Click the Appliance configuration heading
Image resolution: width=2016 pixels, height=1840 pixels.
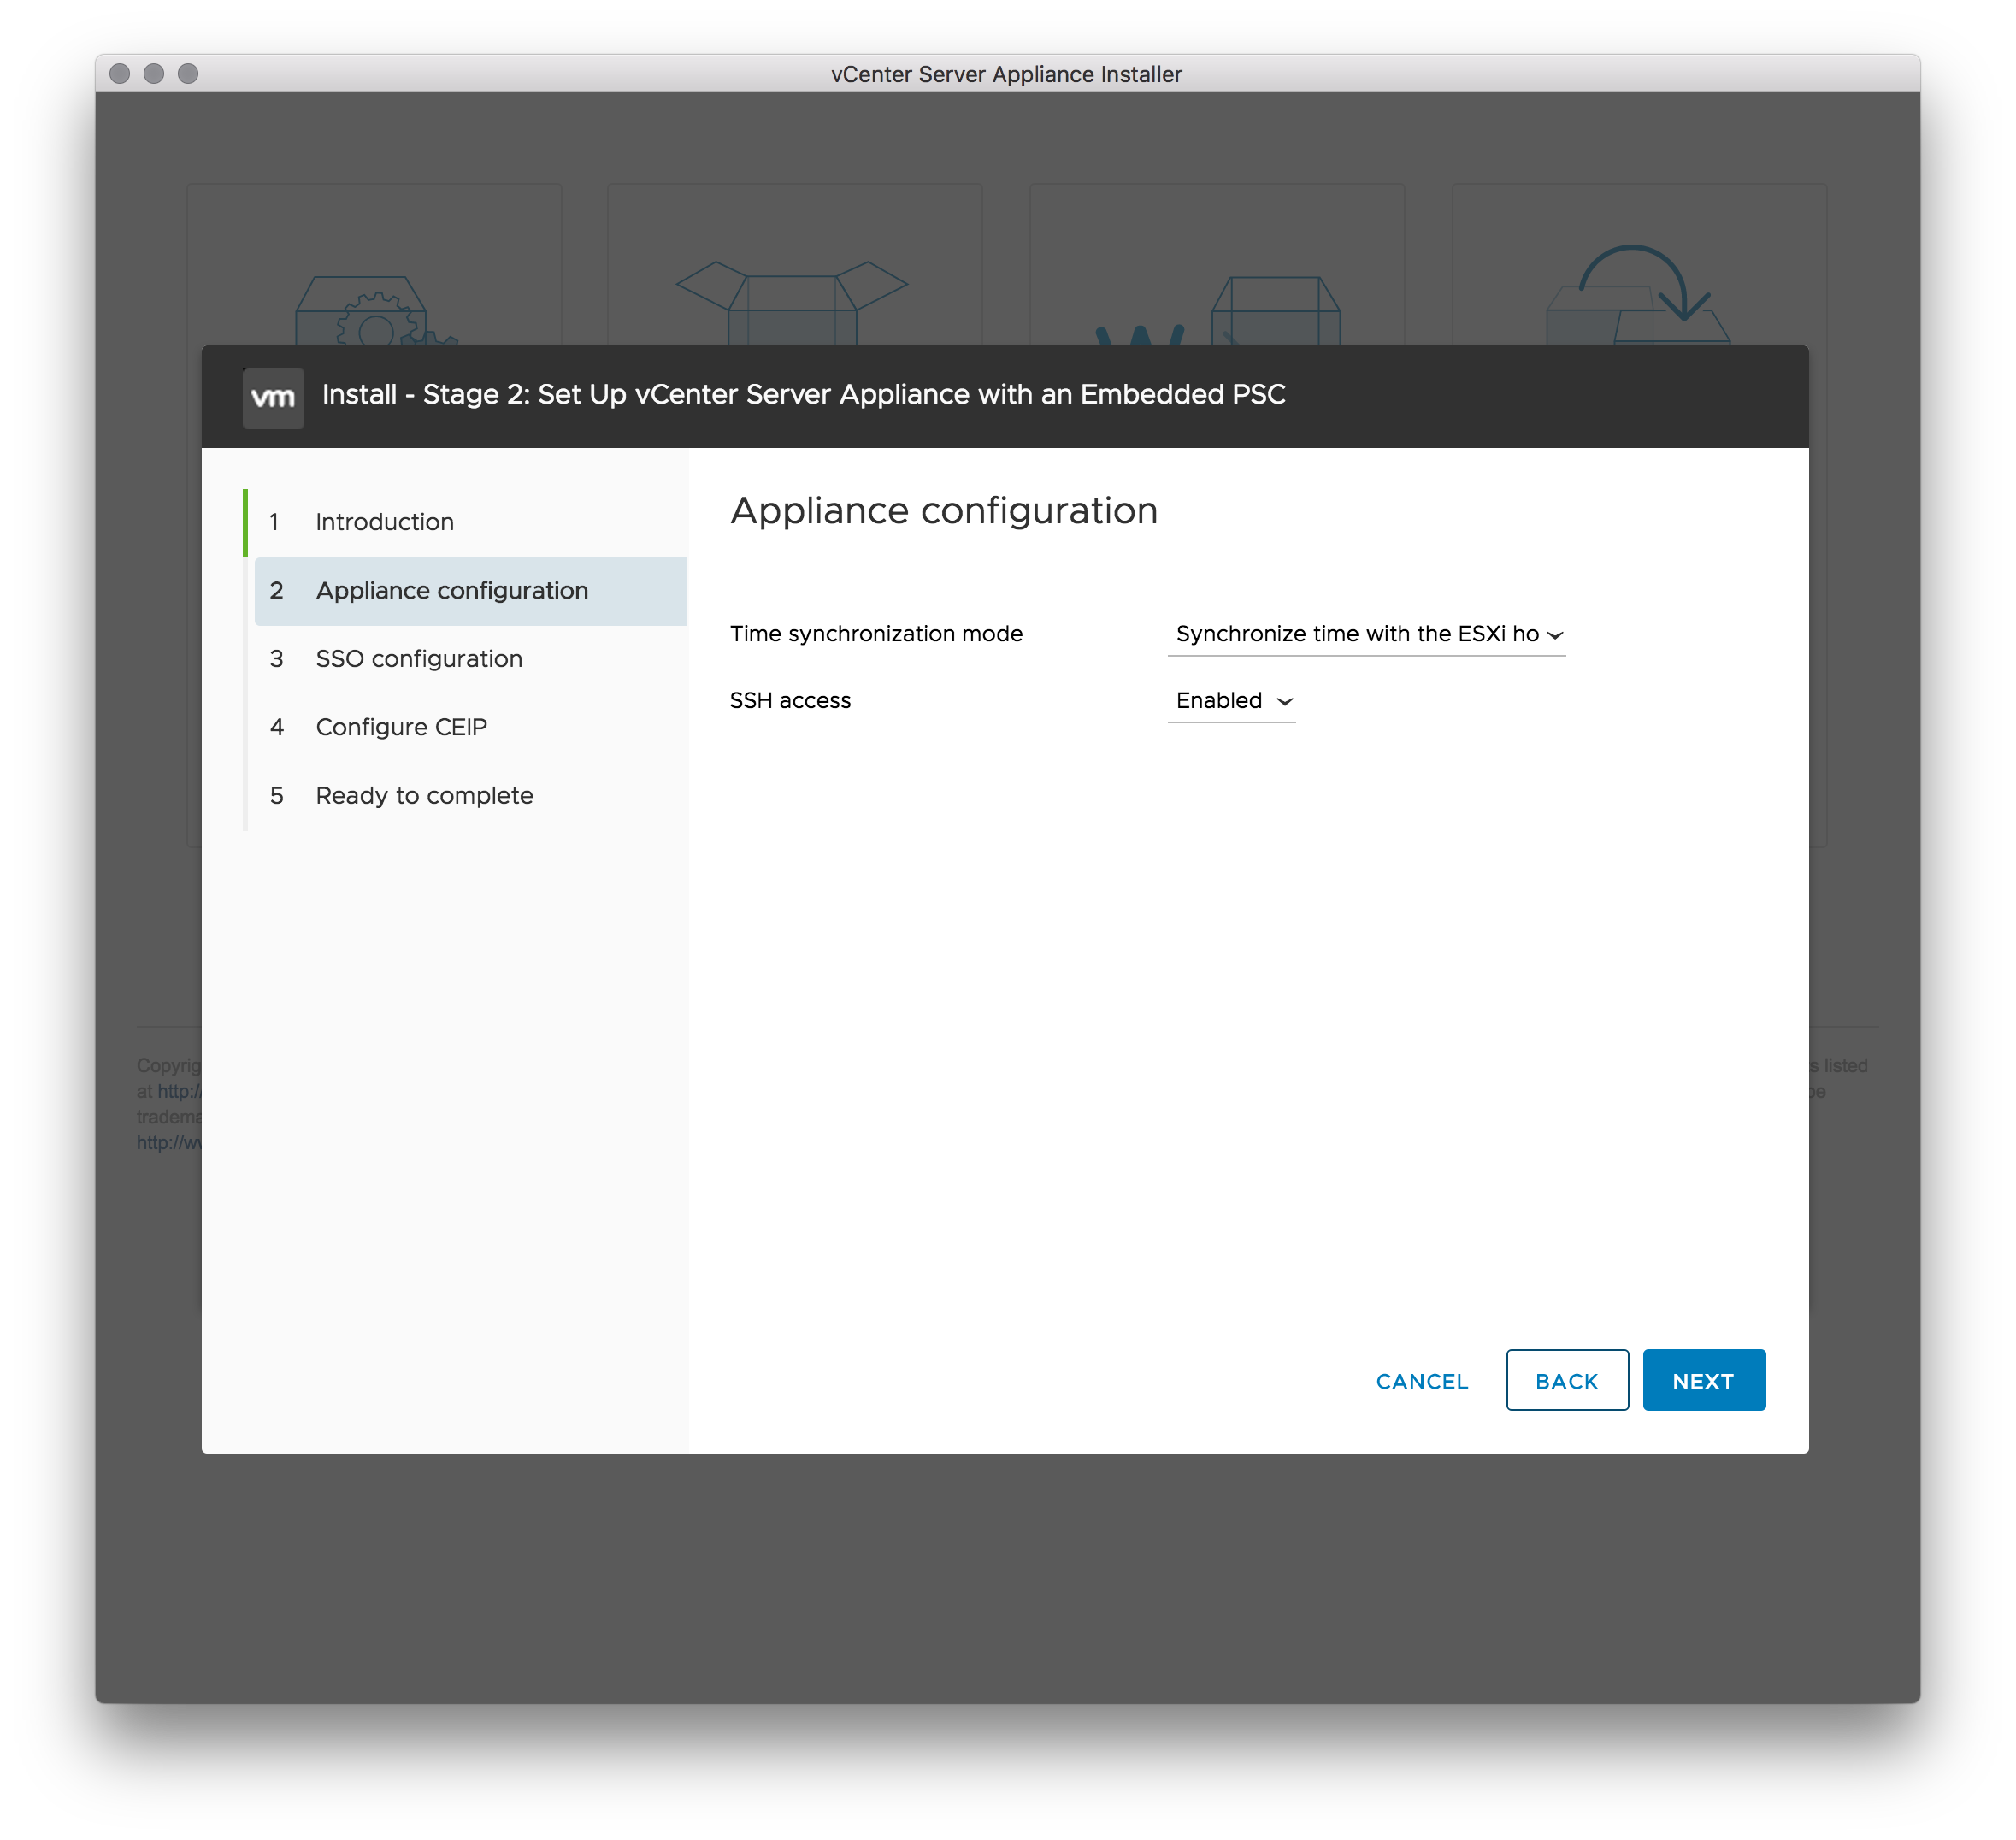(x=944, y=511)
